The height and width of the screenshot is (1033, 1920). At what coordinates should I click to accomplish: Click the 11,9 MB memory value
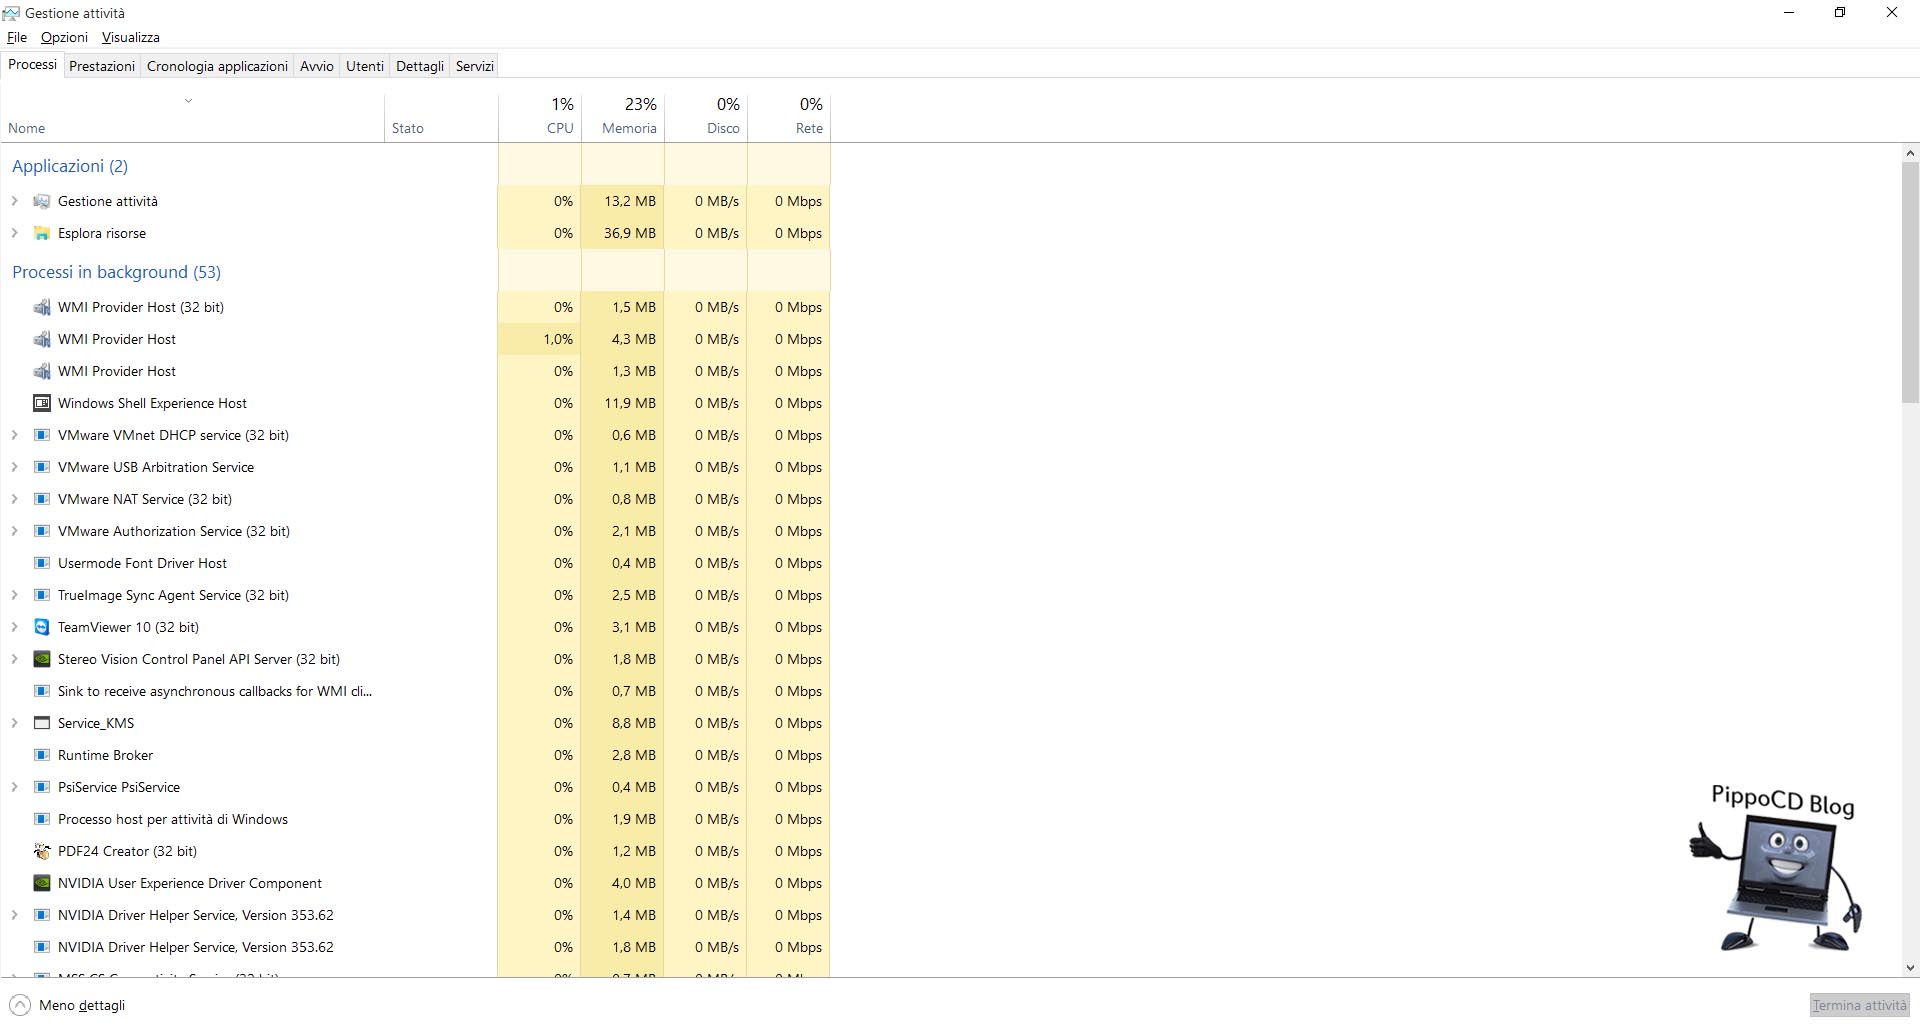(x=629, y=403)
